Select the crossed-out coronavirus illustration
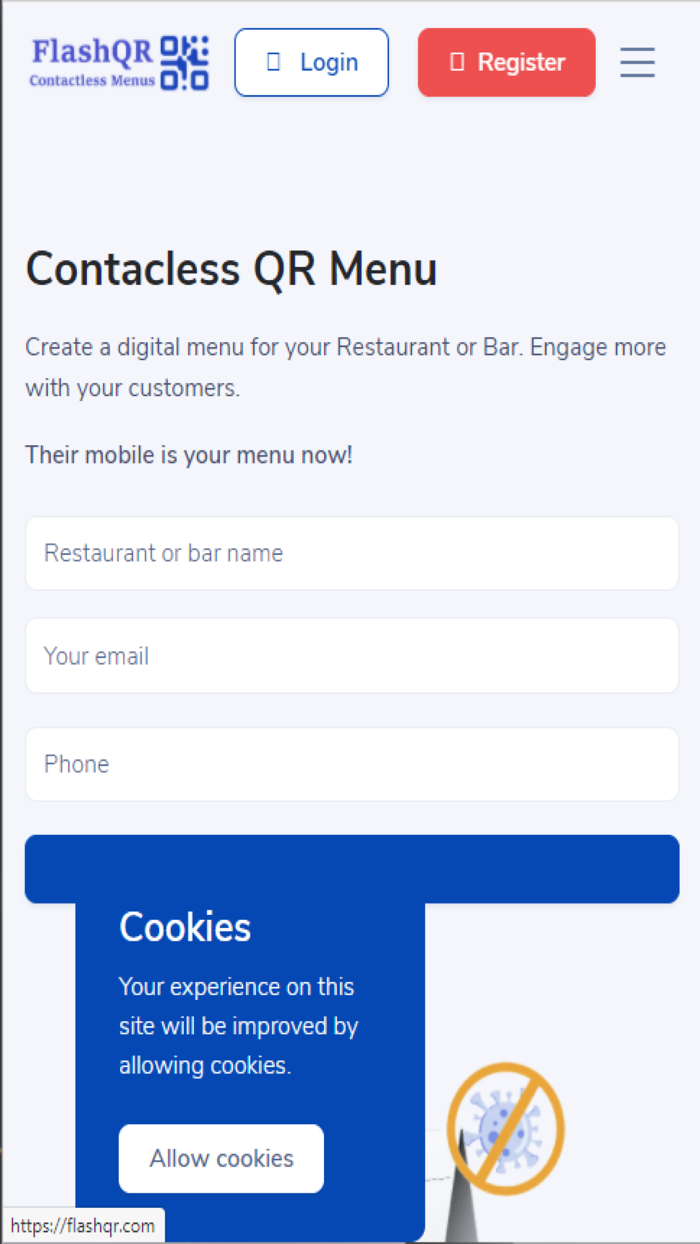Viewport: 700px width, 1244px height. click(507, 1128)
